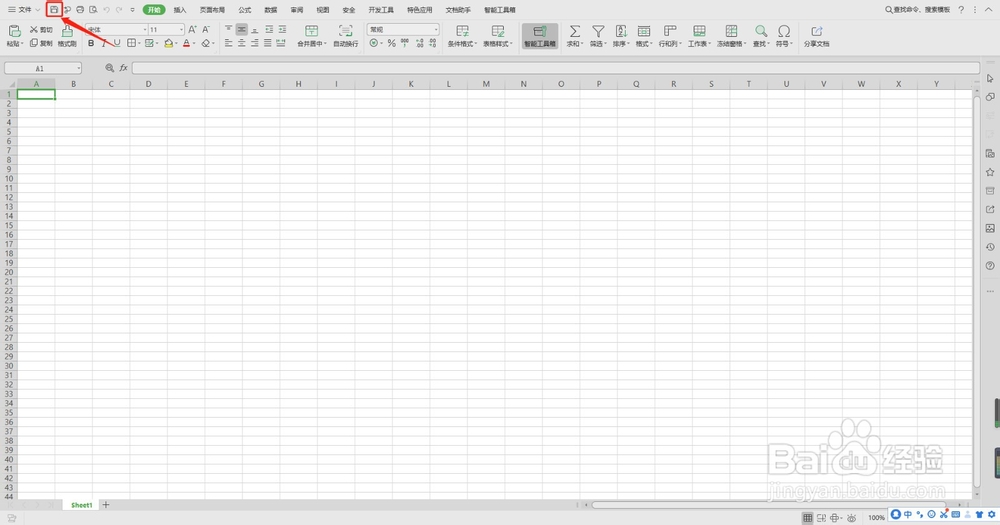Click the Redo arrow icon
The width and height of the screenshot is (1000, 525).
(x=119, y=10)
